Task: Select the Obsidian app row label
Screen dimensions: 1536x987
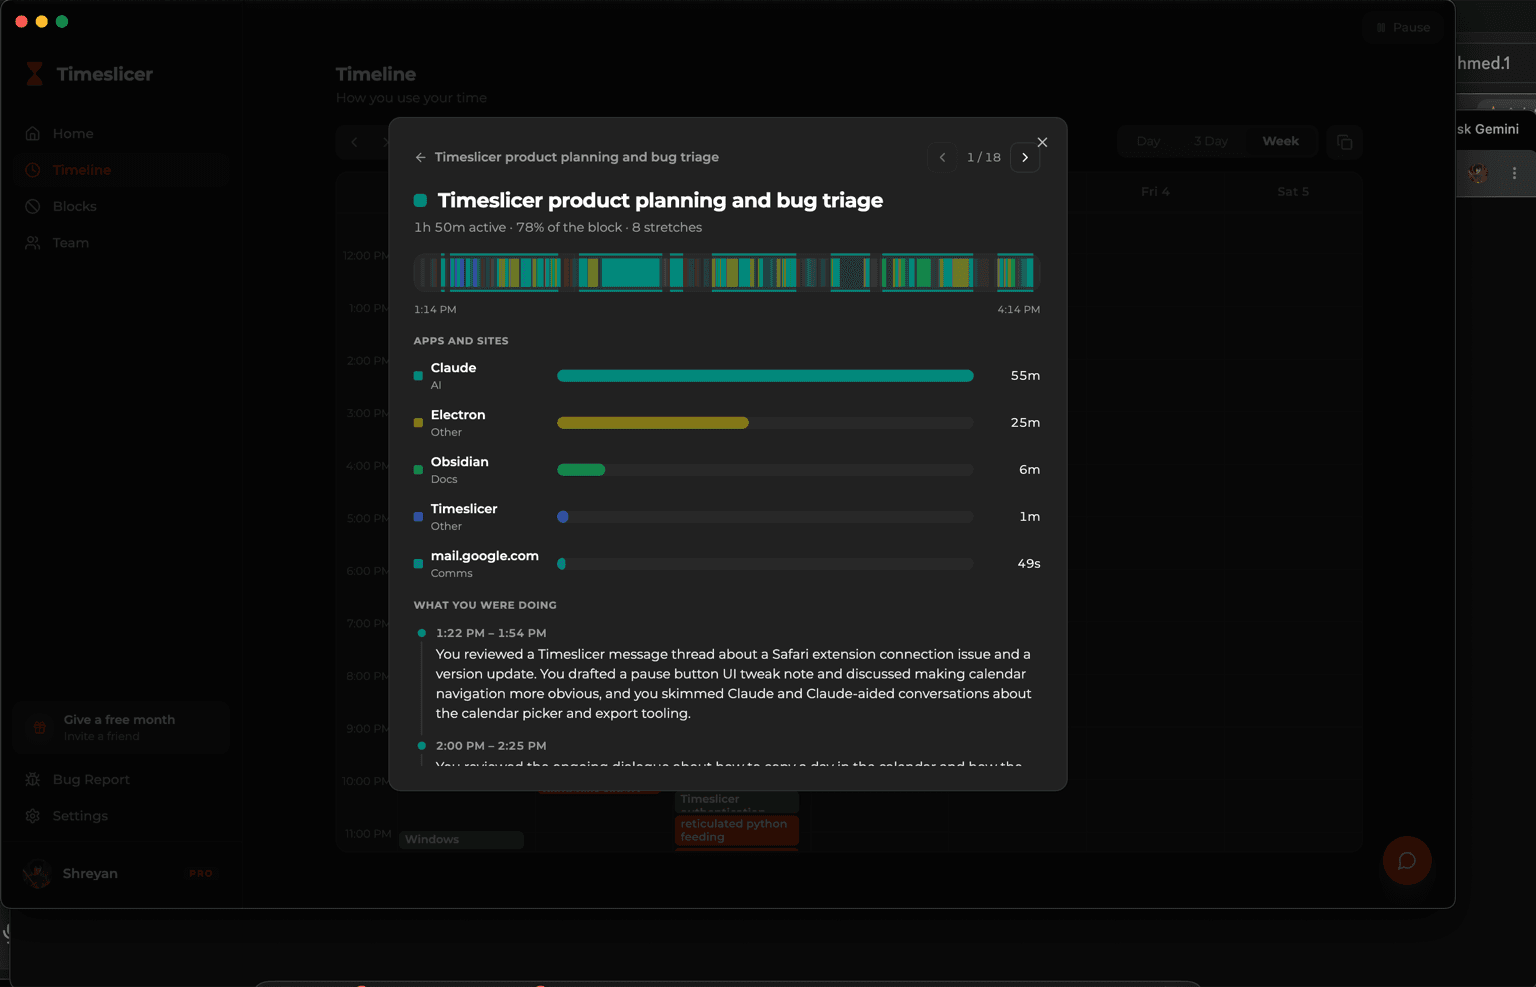Action: point(460,462)
